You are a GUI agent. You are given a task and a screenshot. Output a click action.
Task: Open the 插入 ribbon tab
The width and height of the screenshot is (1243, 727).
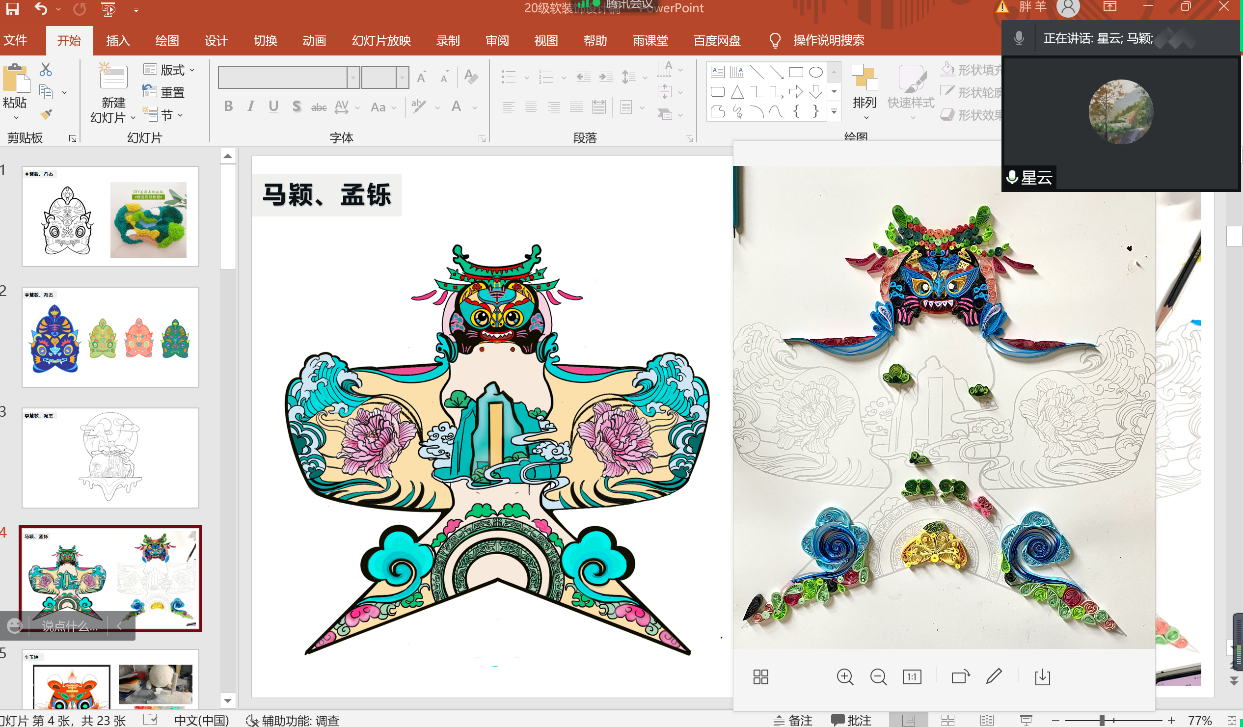118,41
